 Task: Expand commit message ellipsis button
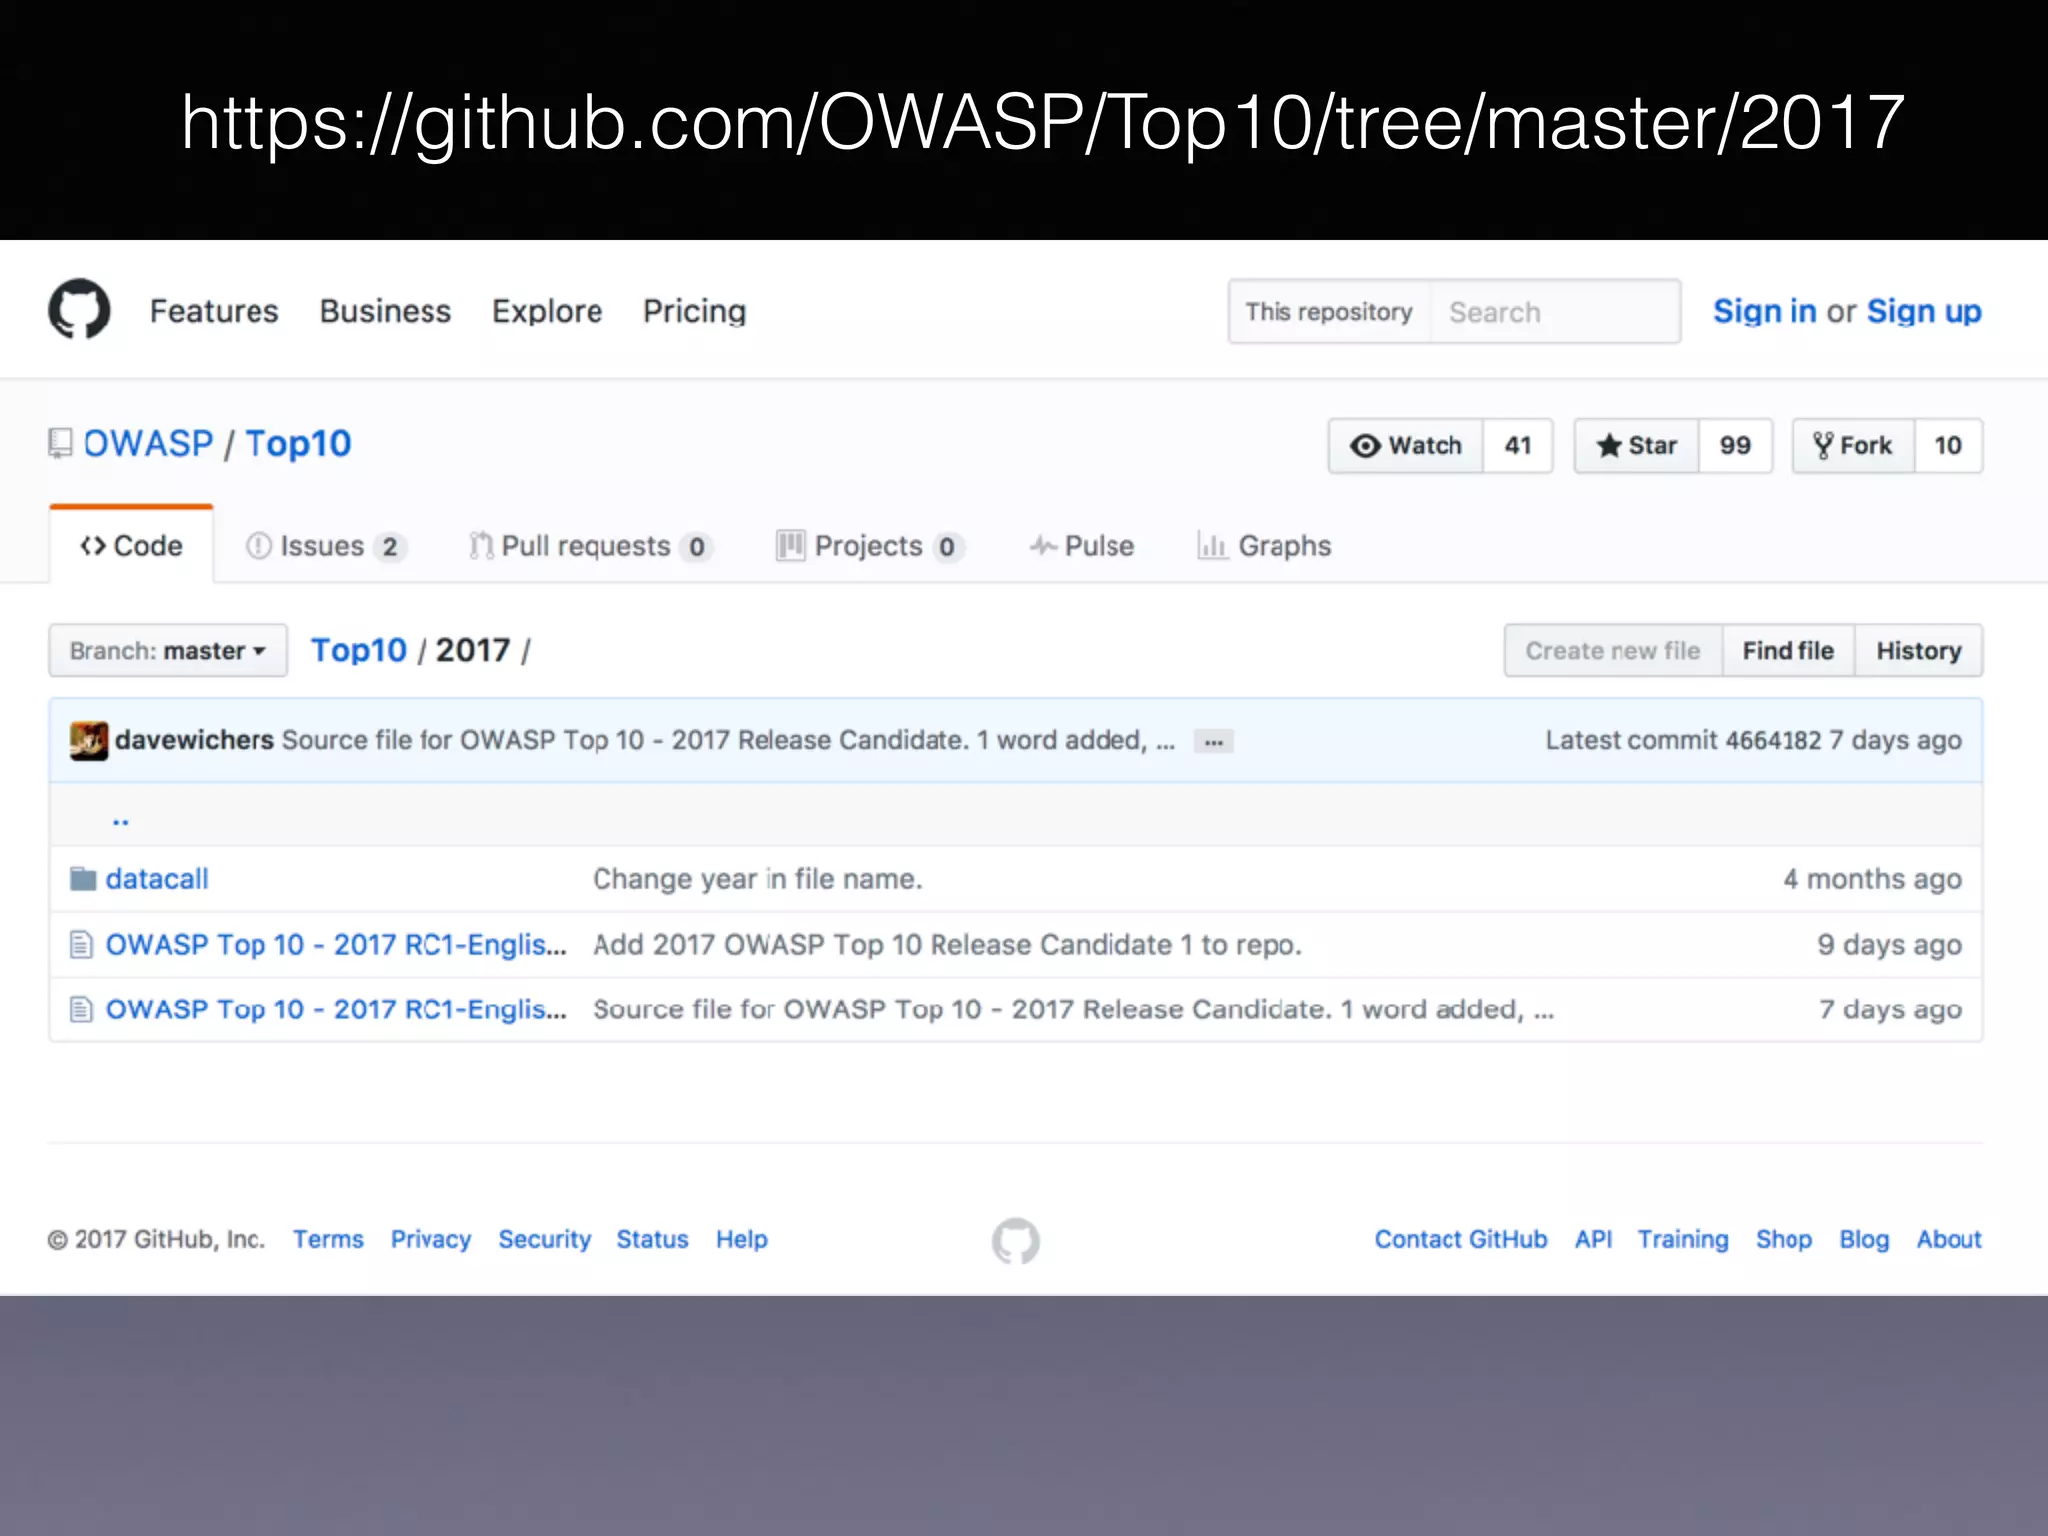click(x=1214, y=742)
